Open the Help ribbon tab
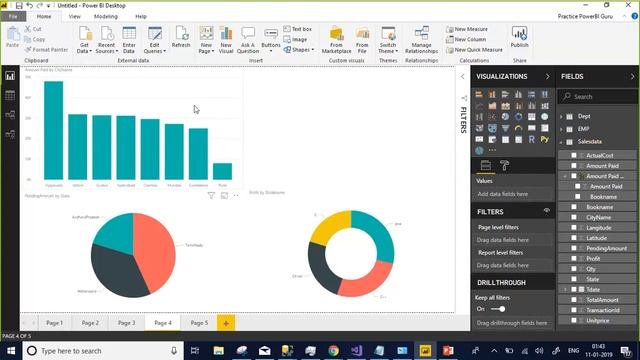Screen dimensions: 640x360 tap(141, 16)
